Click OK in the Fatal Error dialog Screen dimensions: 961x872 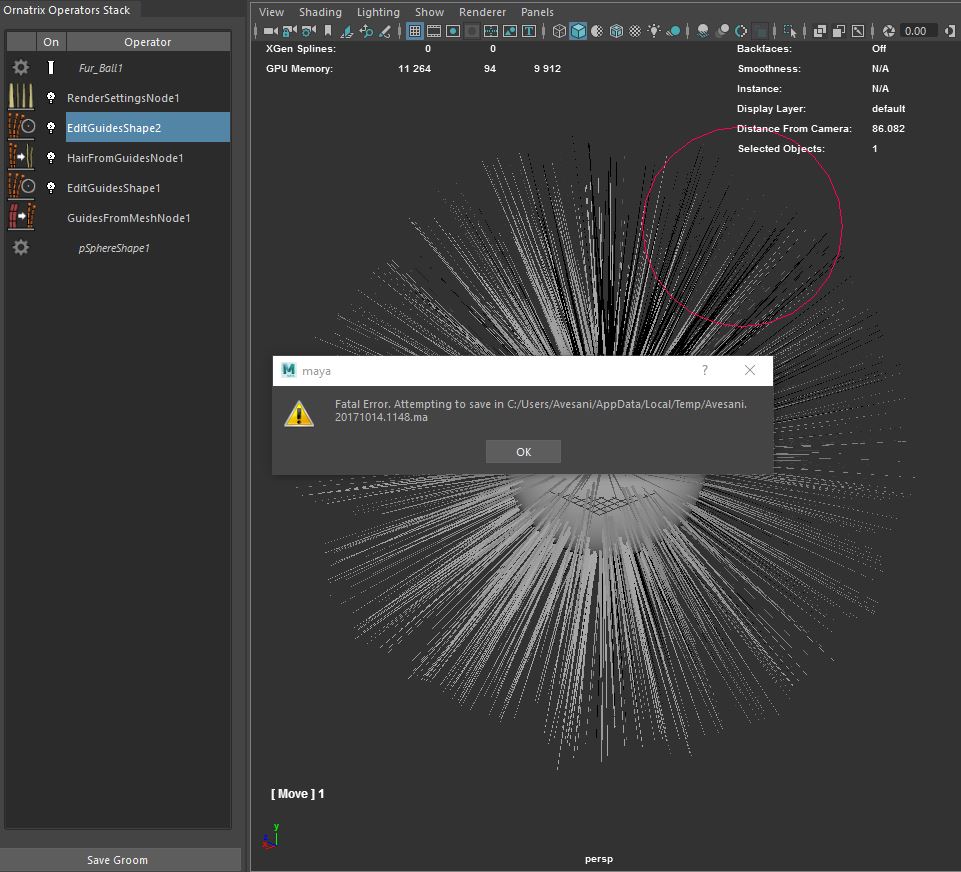tap(523, 452)
